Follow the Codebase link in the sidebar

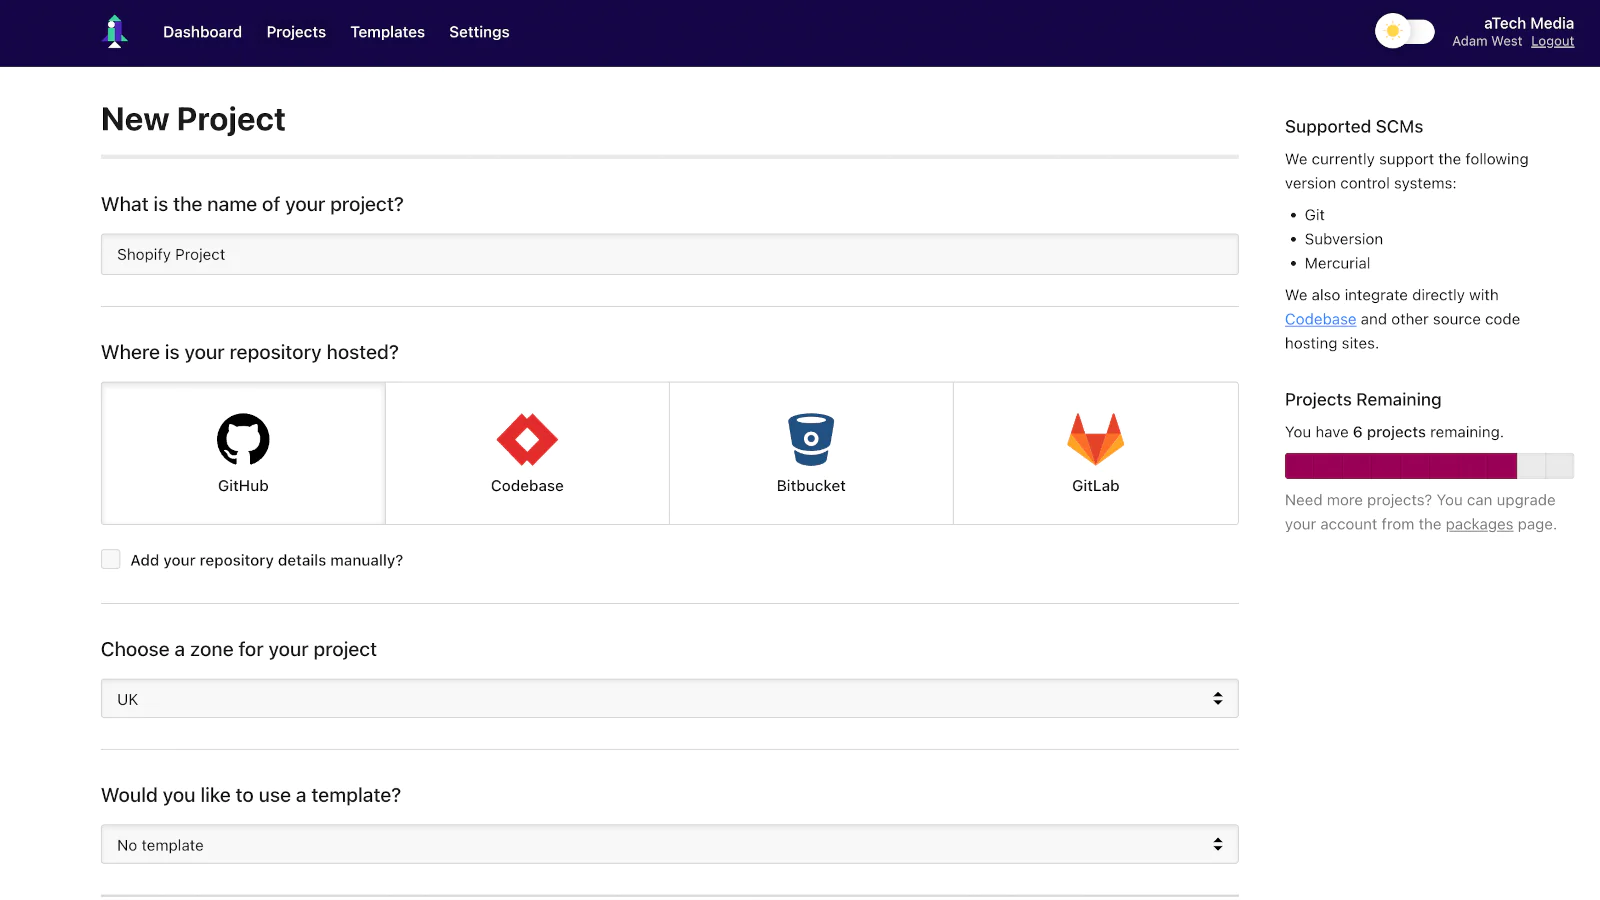(x=1320, y=319)
